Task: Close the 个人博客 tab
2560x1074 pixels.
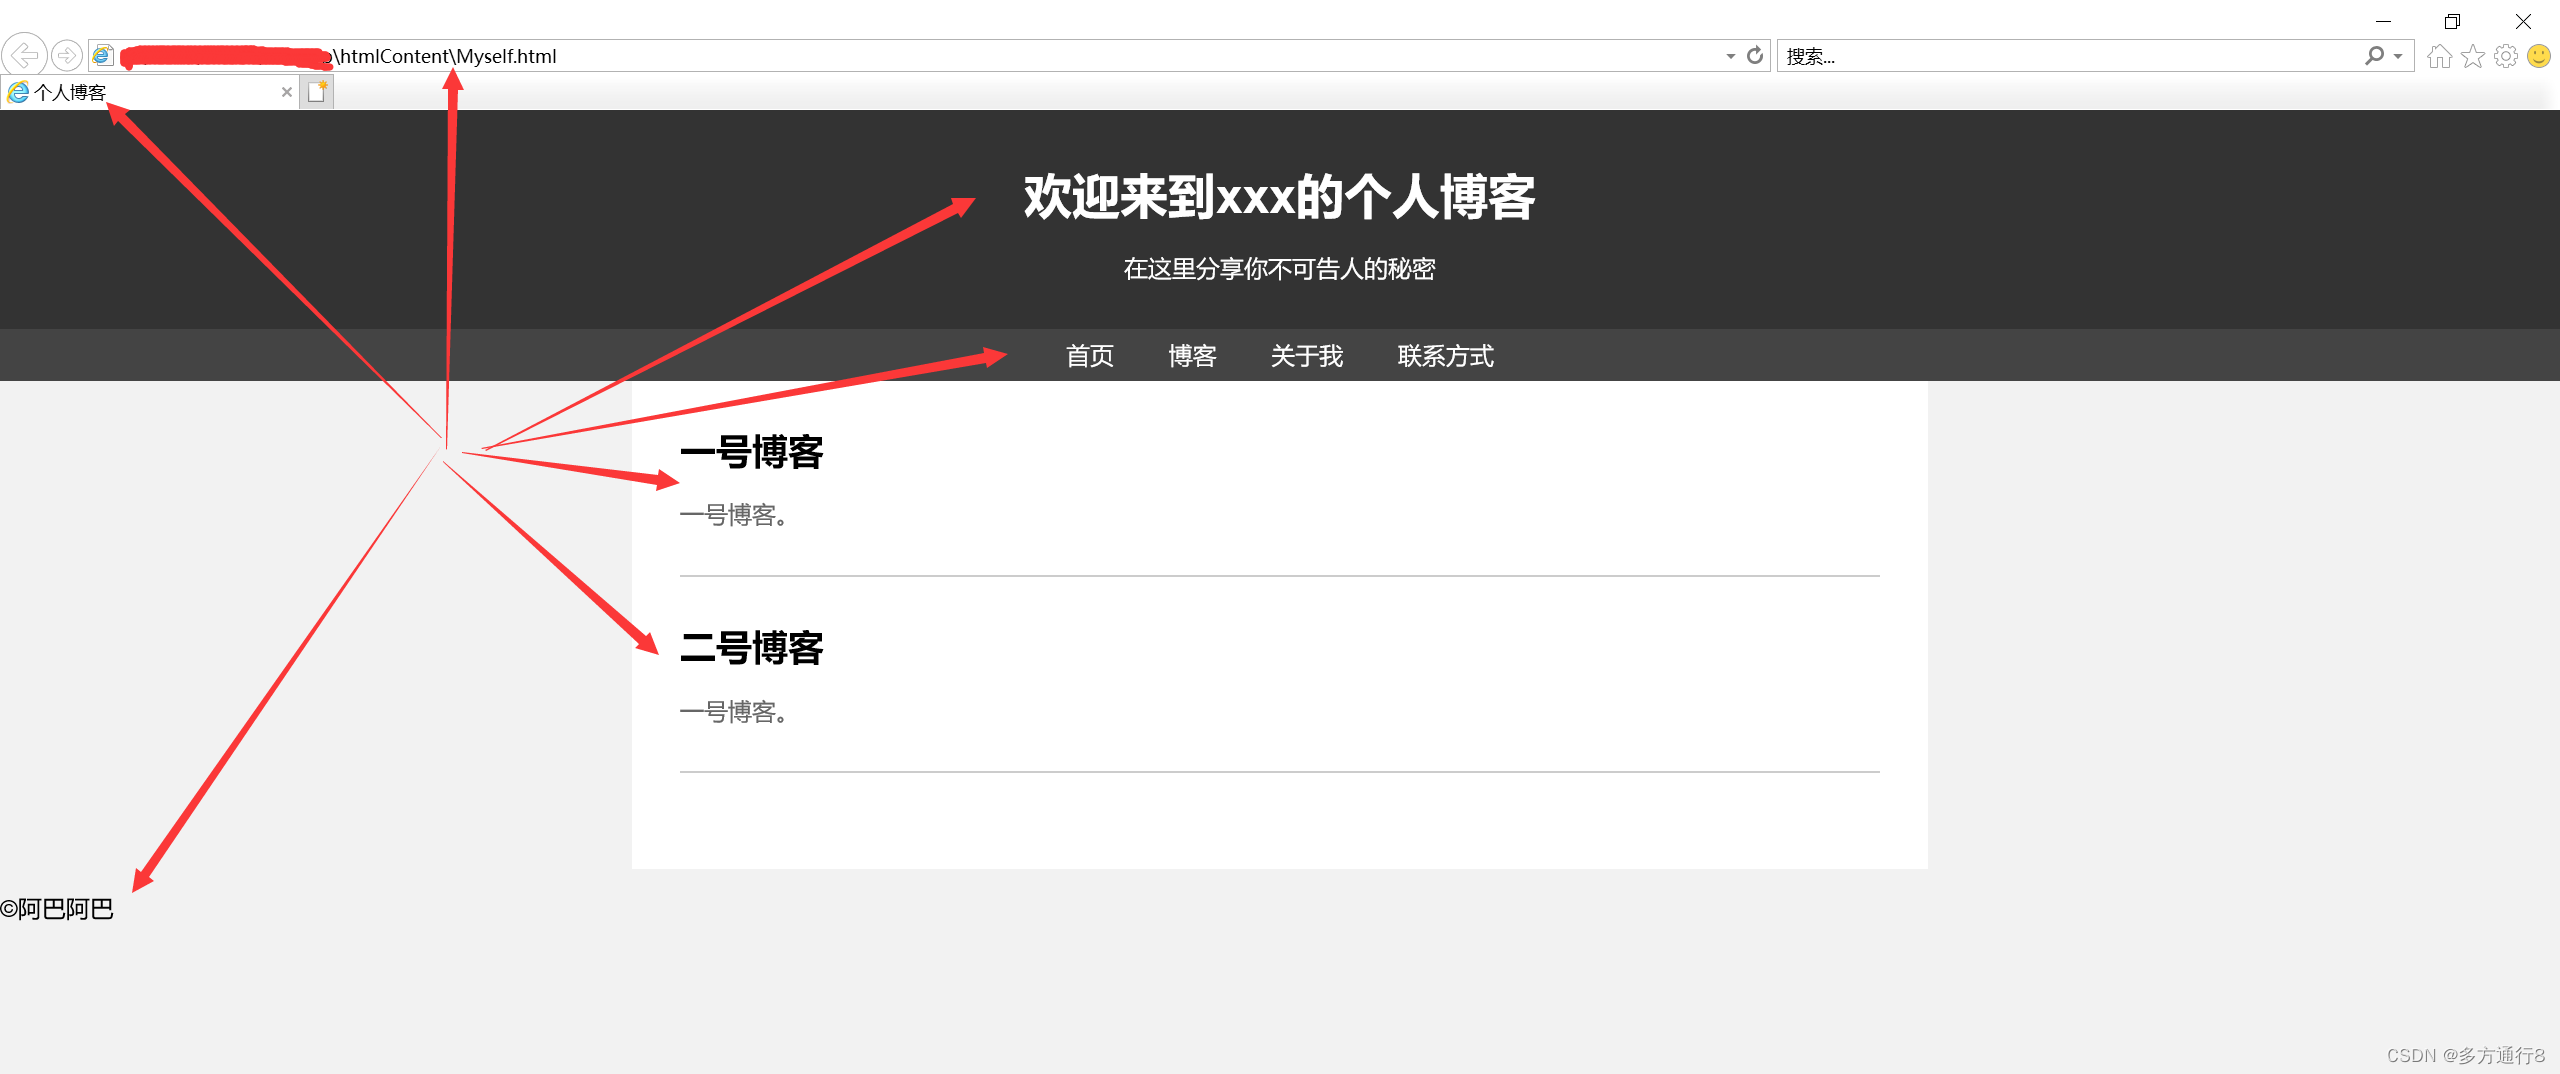Action: [x=287, y=92]
